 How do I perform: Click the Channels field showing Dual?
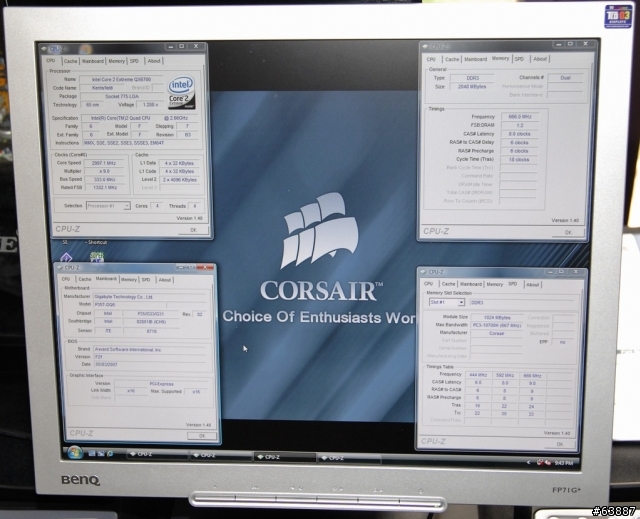(x=565, y=78)
